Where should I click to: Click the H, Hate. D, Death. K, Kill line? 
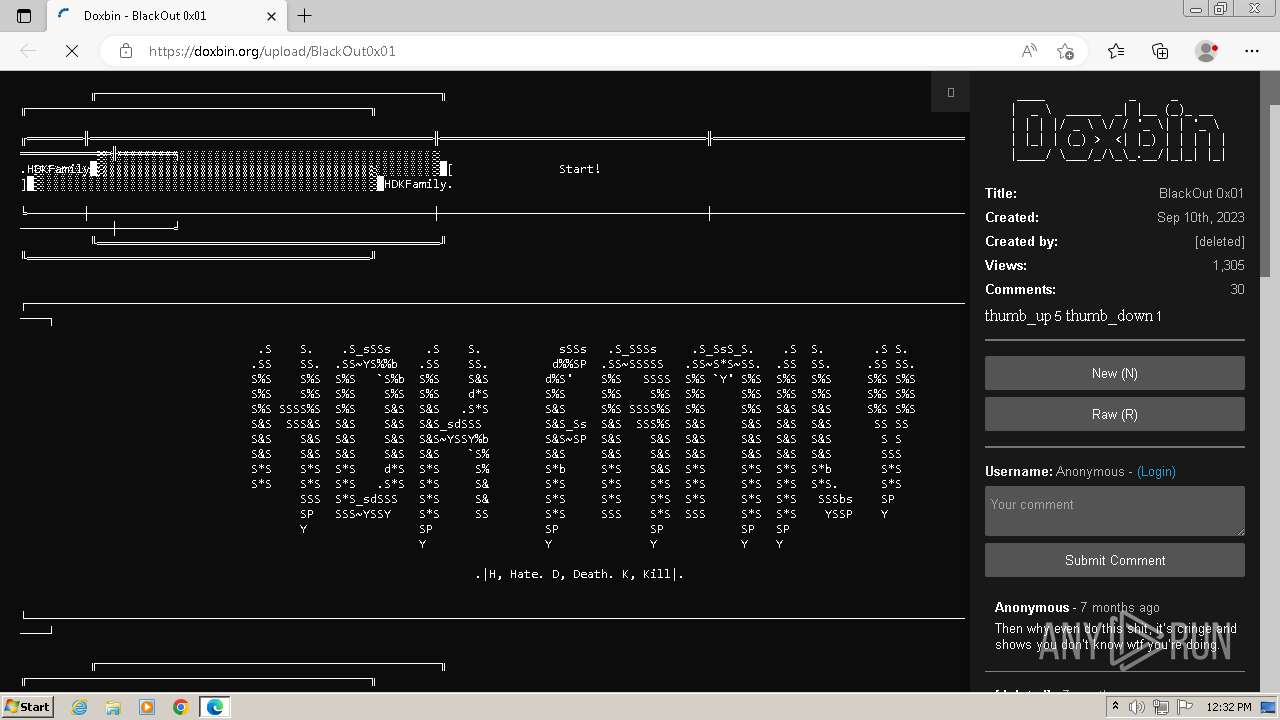(580, 574)
